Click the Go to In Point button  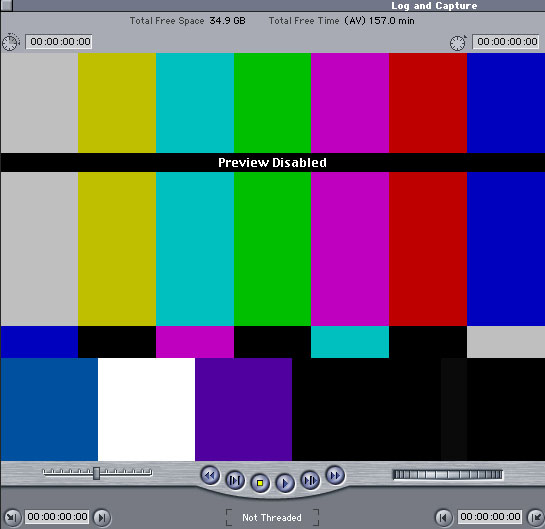(x=102, y=518)
